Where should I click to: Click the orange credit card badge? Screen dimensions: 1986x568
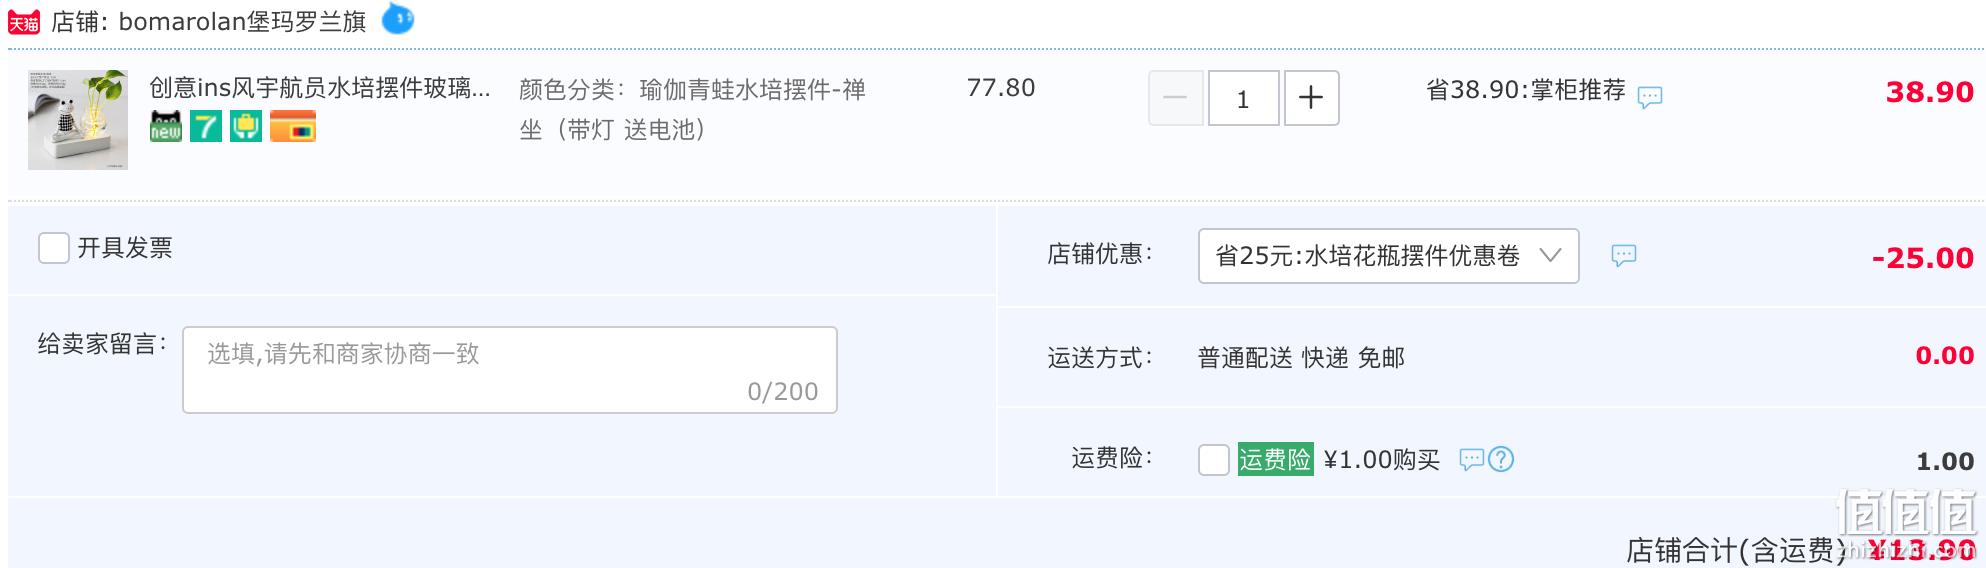[293, 127]
